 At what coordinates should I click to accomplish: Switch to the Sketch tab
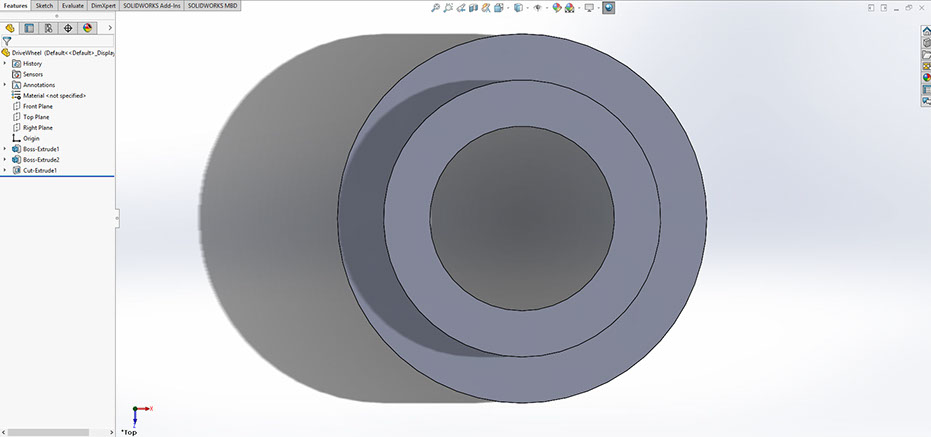click(x=44, y=5)
